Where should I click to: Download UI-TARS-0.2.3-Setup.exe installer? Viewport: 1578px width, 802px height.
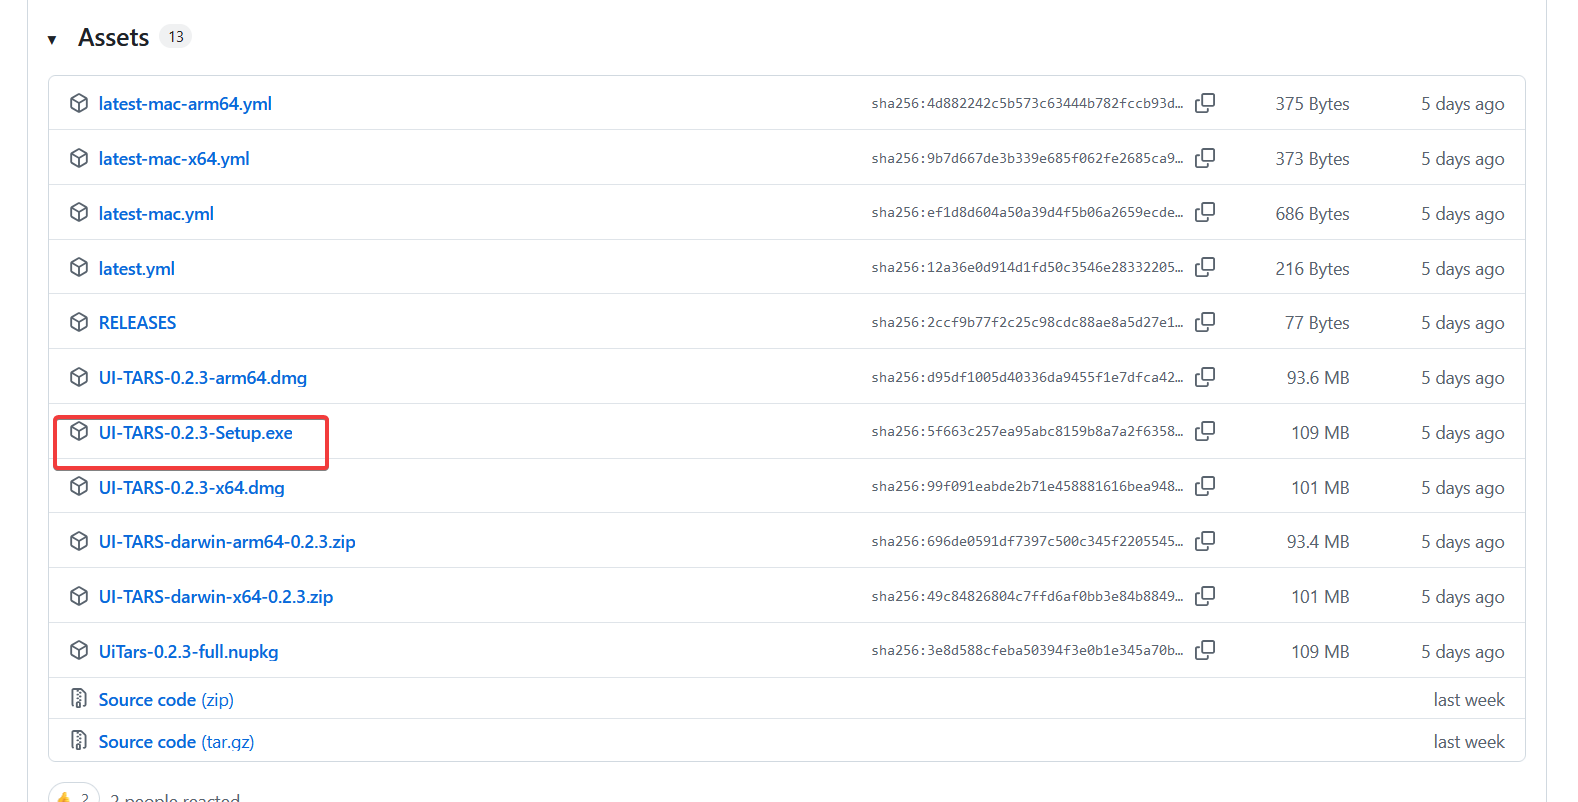196,433
